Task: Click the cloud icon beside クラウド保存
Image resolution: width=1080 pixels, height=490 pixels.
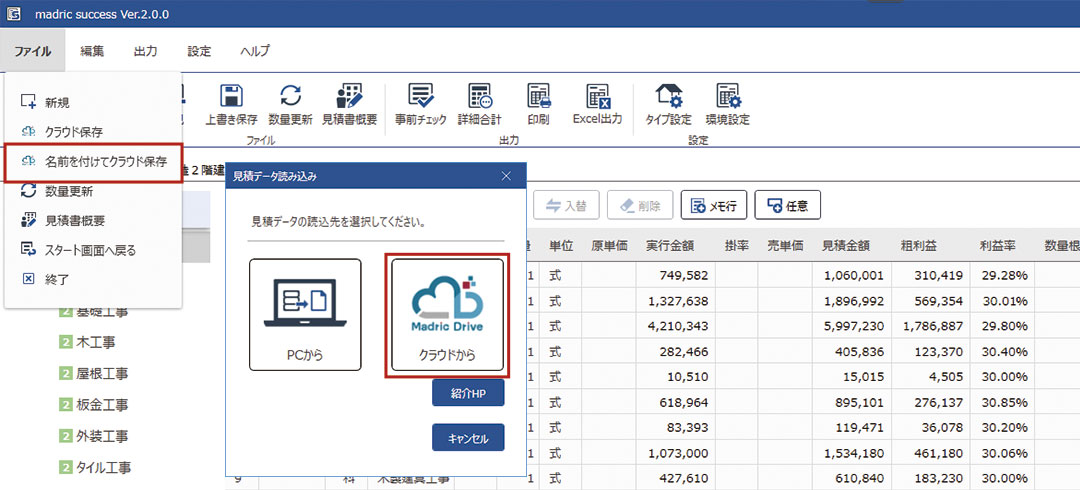Action: (x=28, y=132)
